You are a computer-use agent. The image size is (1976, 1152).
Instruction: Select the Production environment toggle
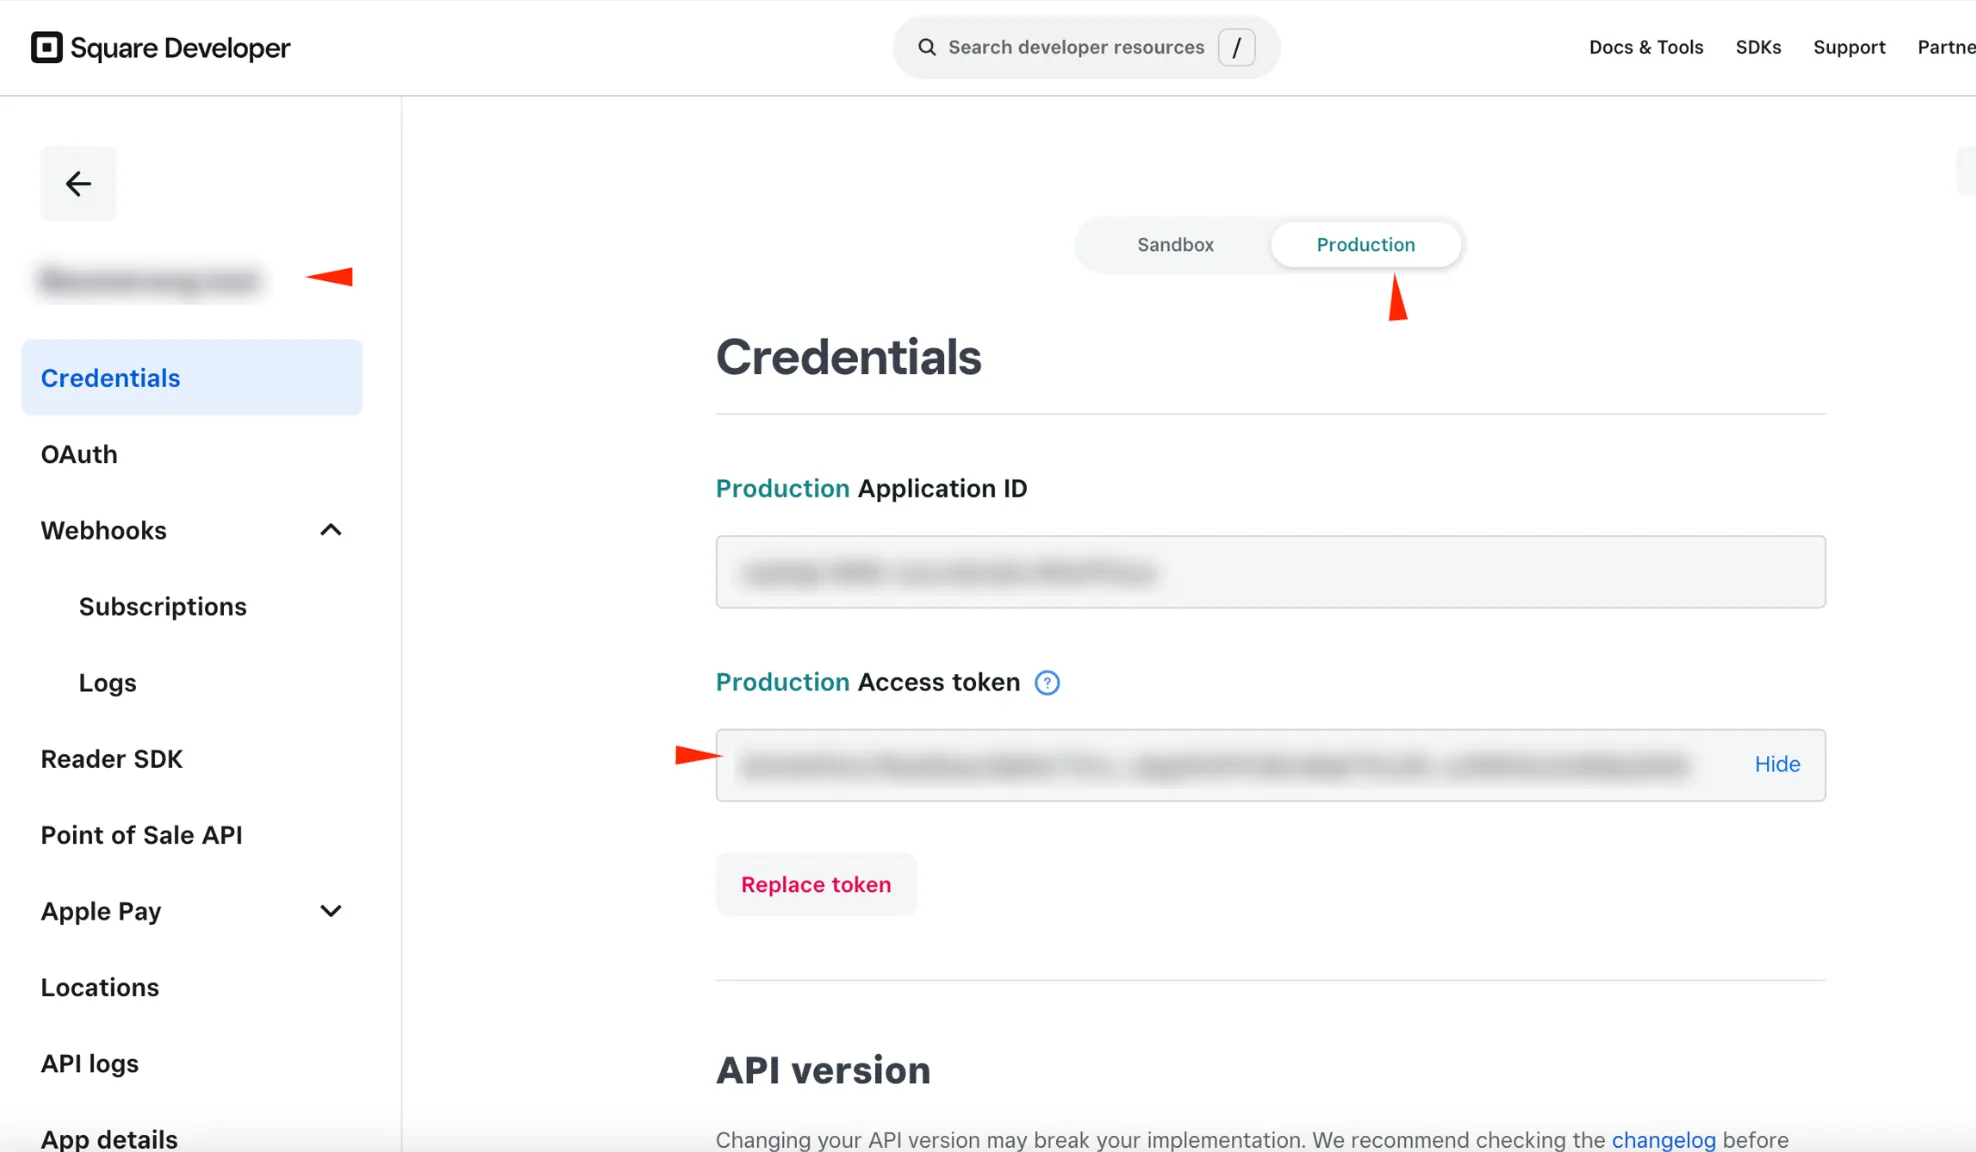(1365, 245)
